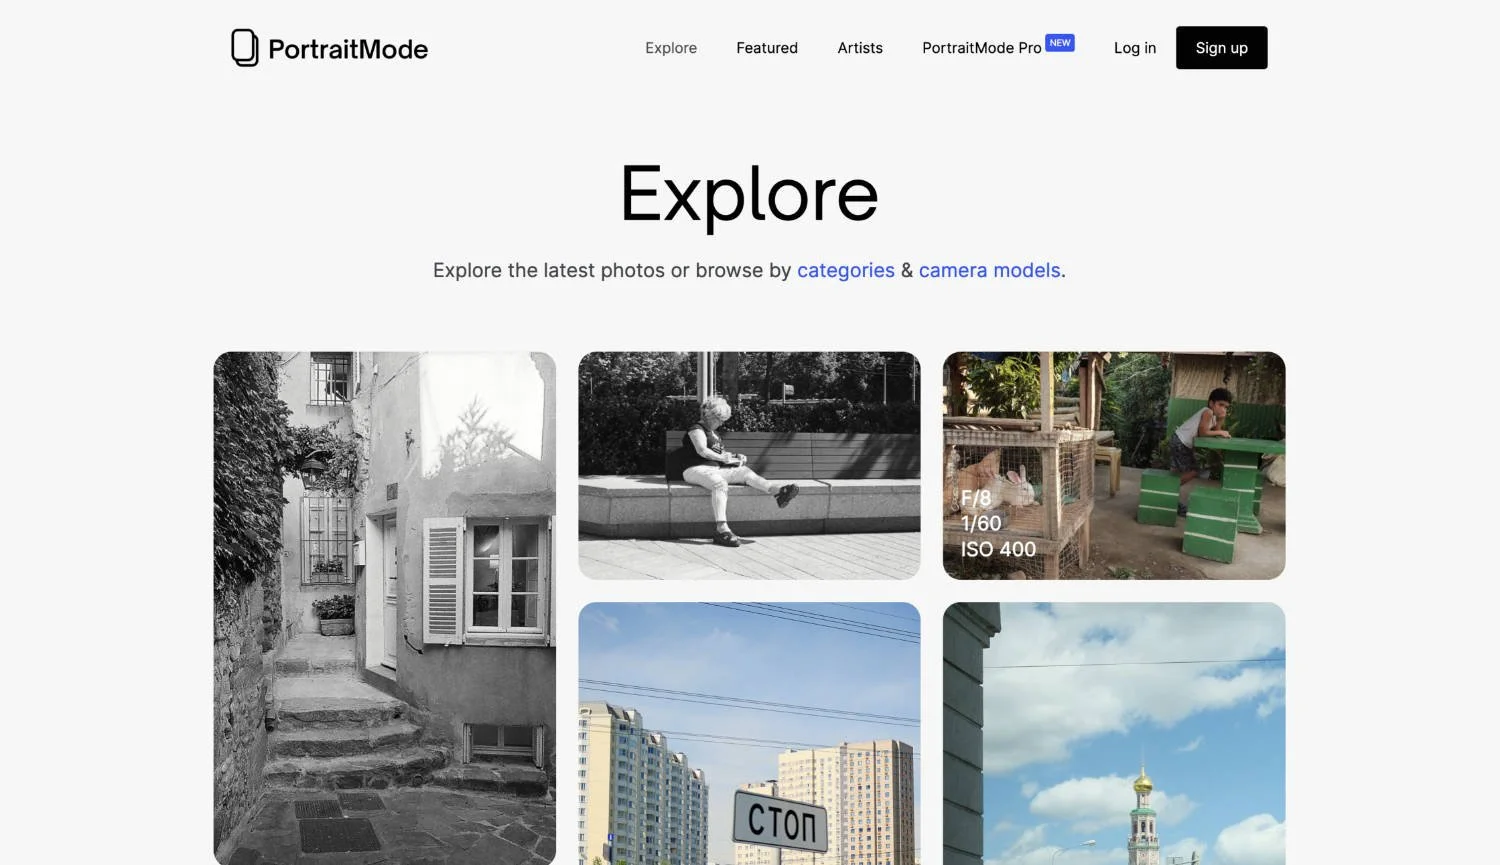This screenshot has width=1500, height=865.
Task: Open the СТОП sign apartment buildings photo
Action: click(749, 733)
